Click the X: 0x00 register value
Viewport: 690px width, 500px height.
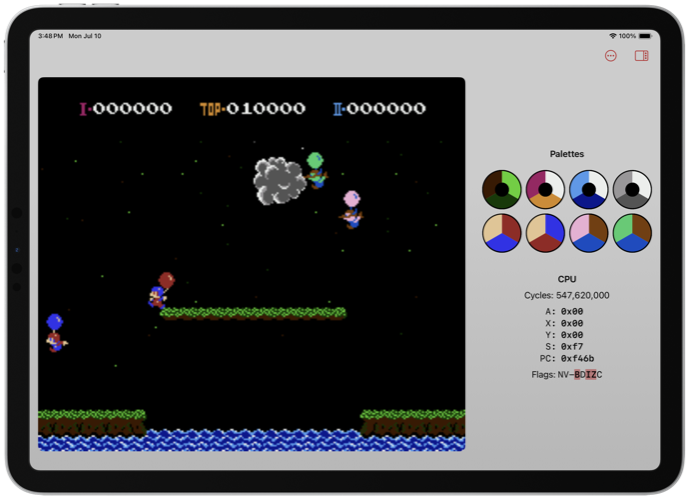564,324
